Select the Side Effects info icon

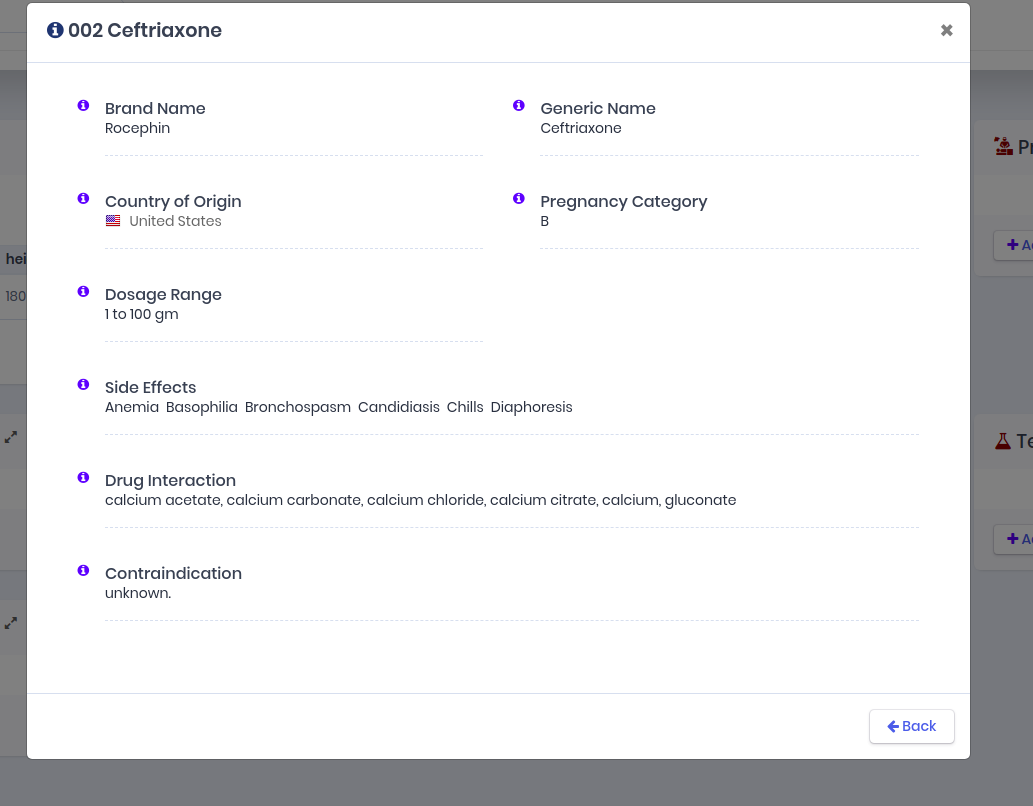[x=84, y=385]
